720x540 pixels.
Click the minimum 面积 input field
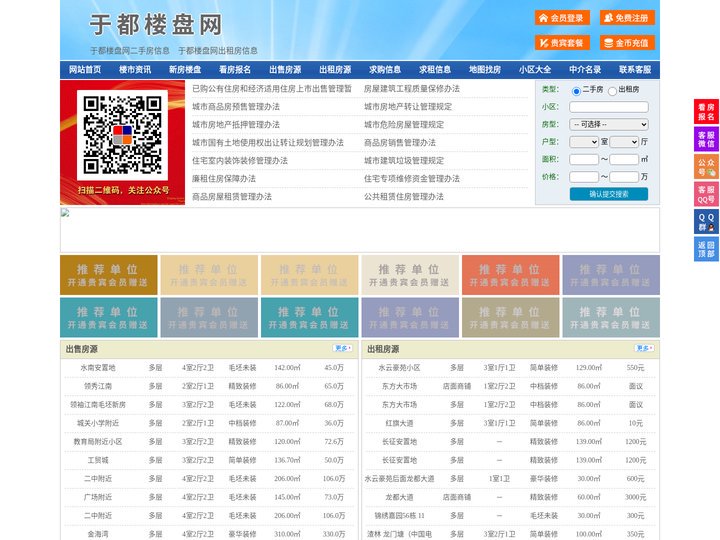(x=584, y=159)
